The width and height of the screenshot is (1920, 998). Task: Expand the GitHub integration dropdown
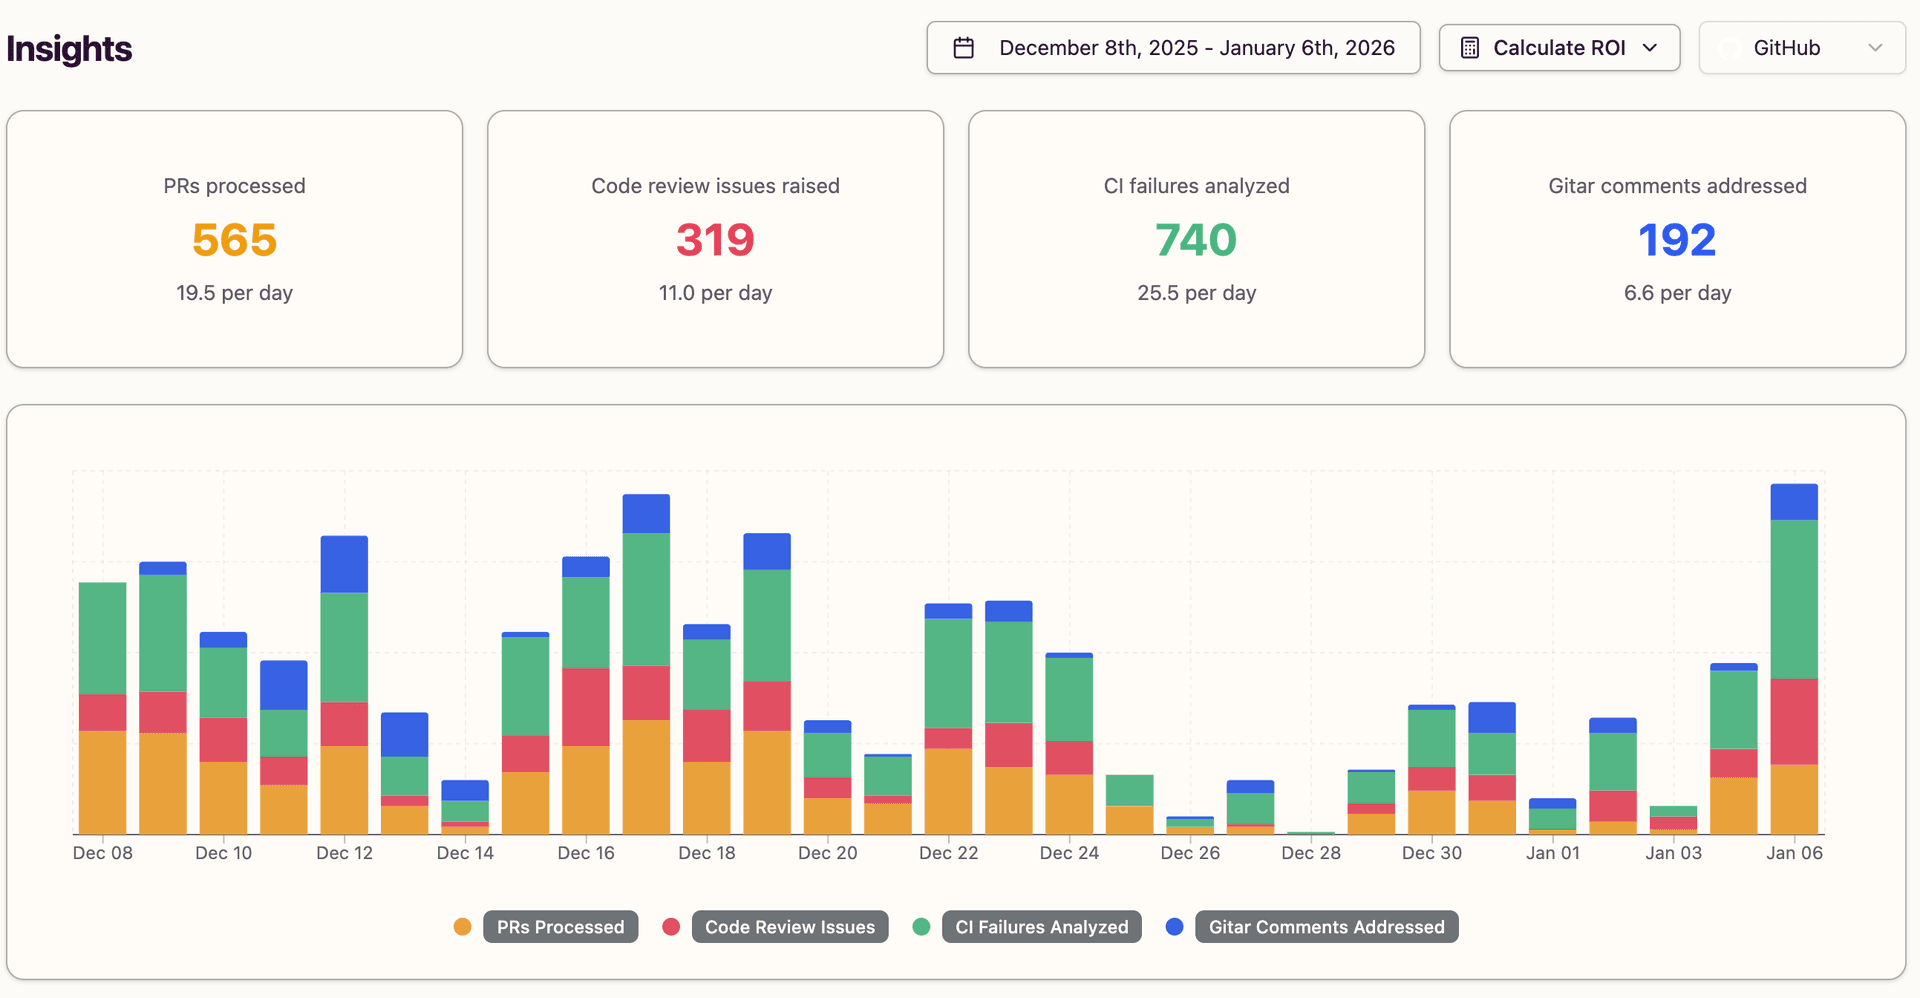(x=1802, y=47)
